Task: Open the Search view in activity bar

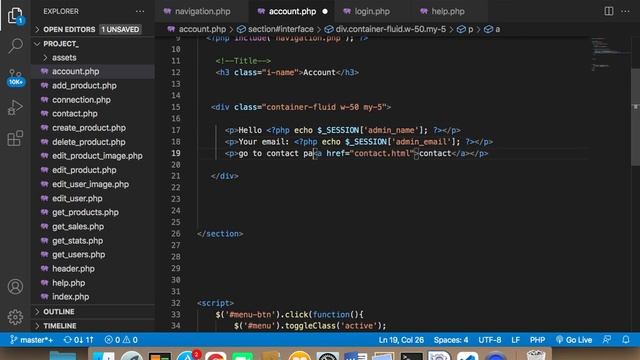Action: (x=15, y=46)
